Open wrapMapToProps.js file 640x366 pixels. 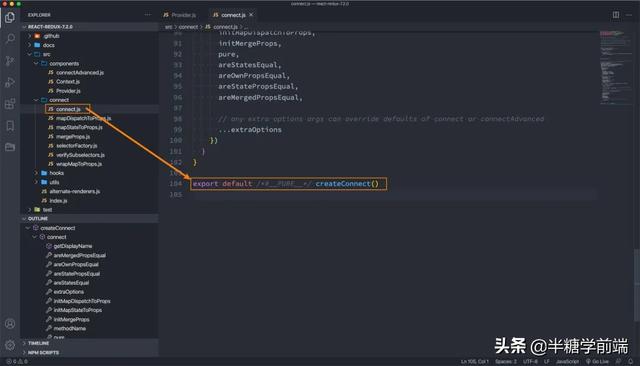(79, 164)
